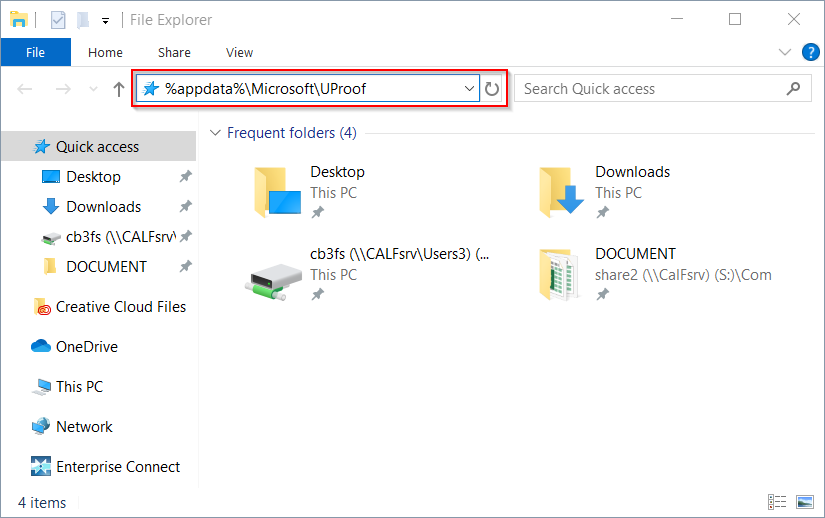Click the share2 (\\CalFsrv) path text
Viewport: 825px width, 518px height.
click(683, 275)
